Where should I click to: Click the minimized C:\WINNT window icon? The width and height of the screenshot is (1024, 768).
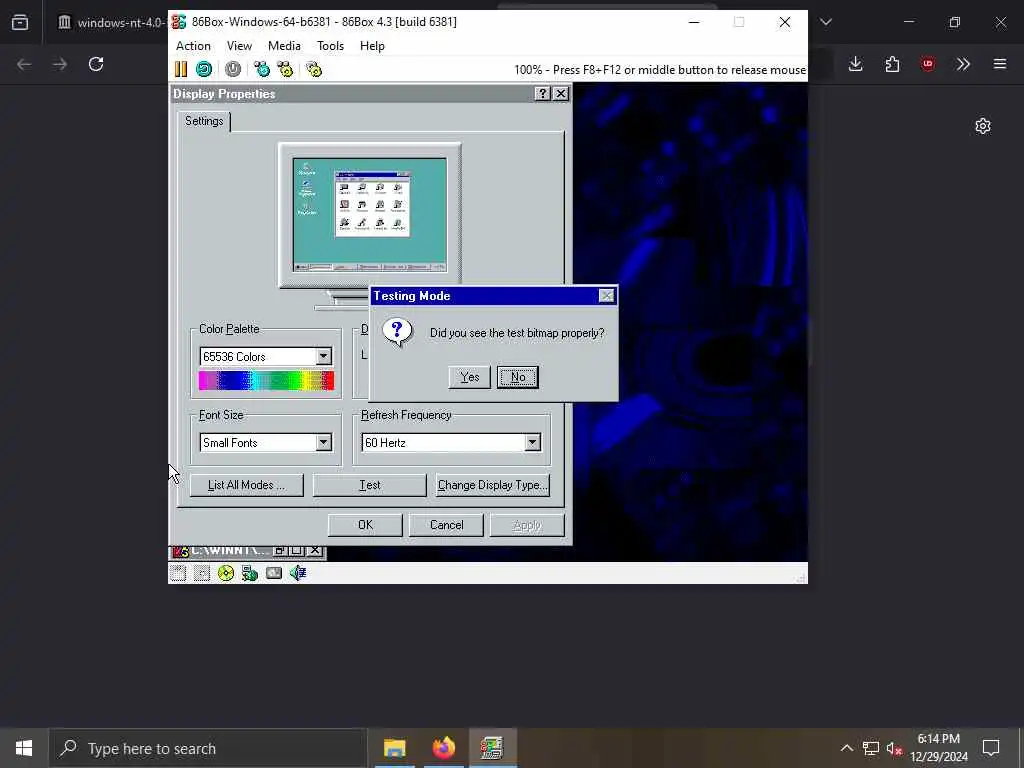(x=181, y=551)
